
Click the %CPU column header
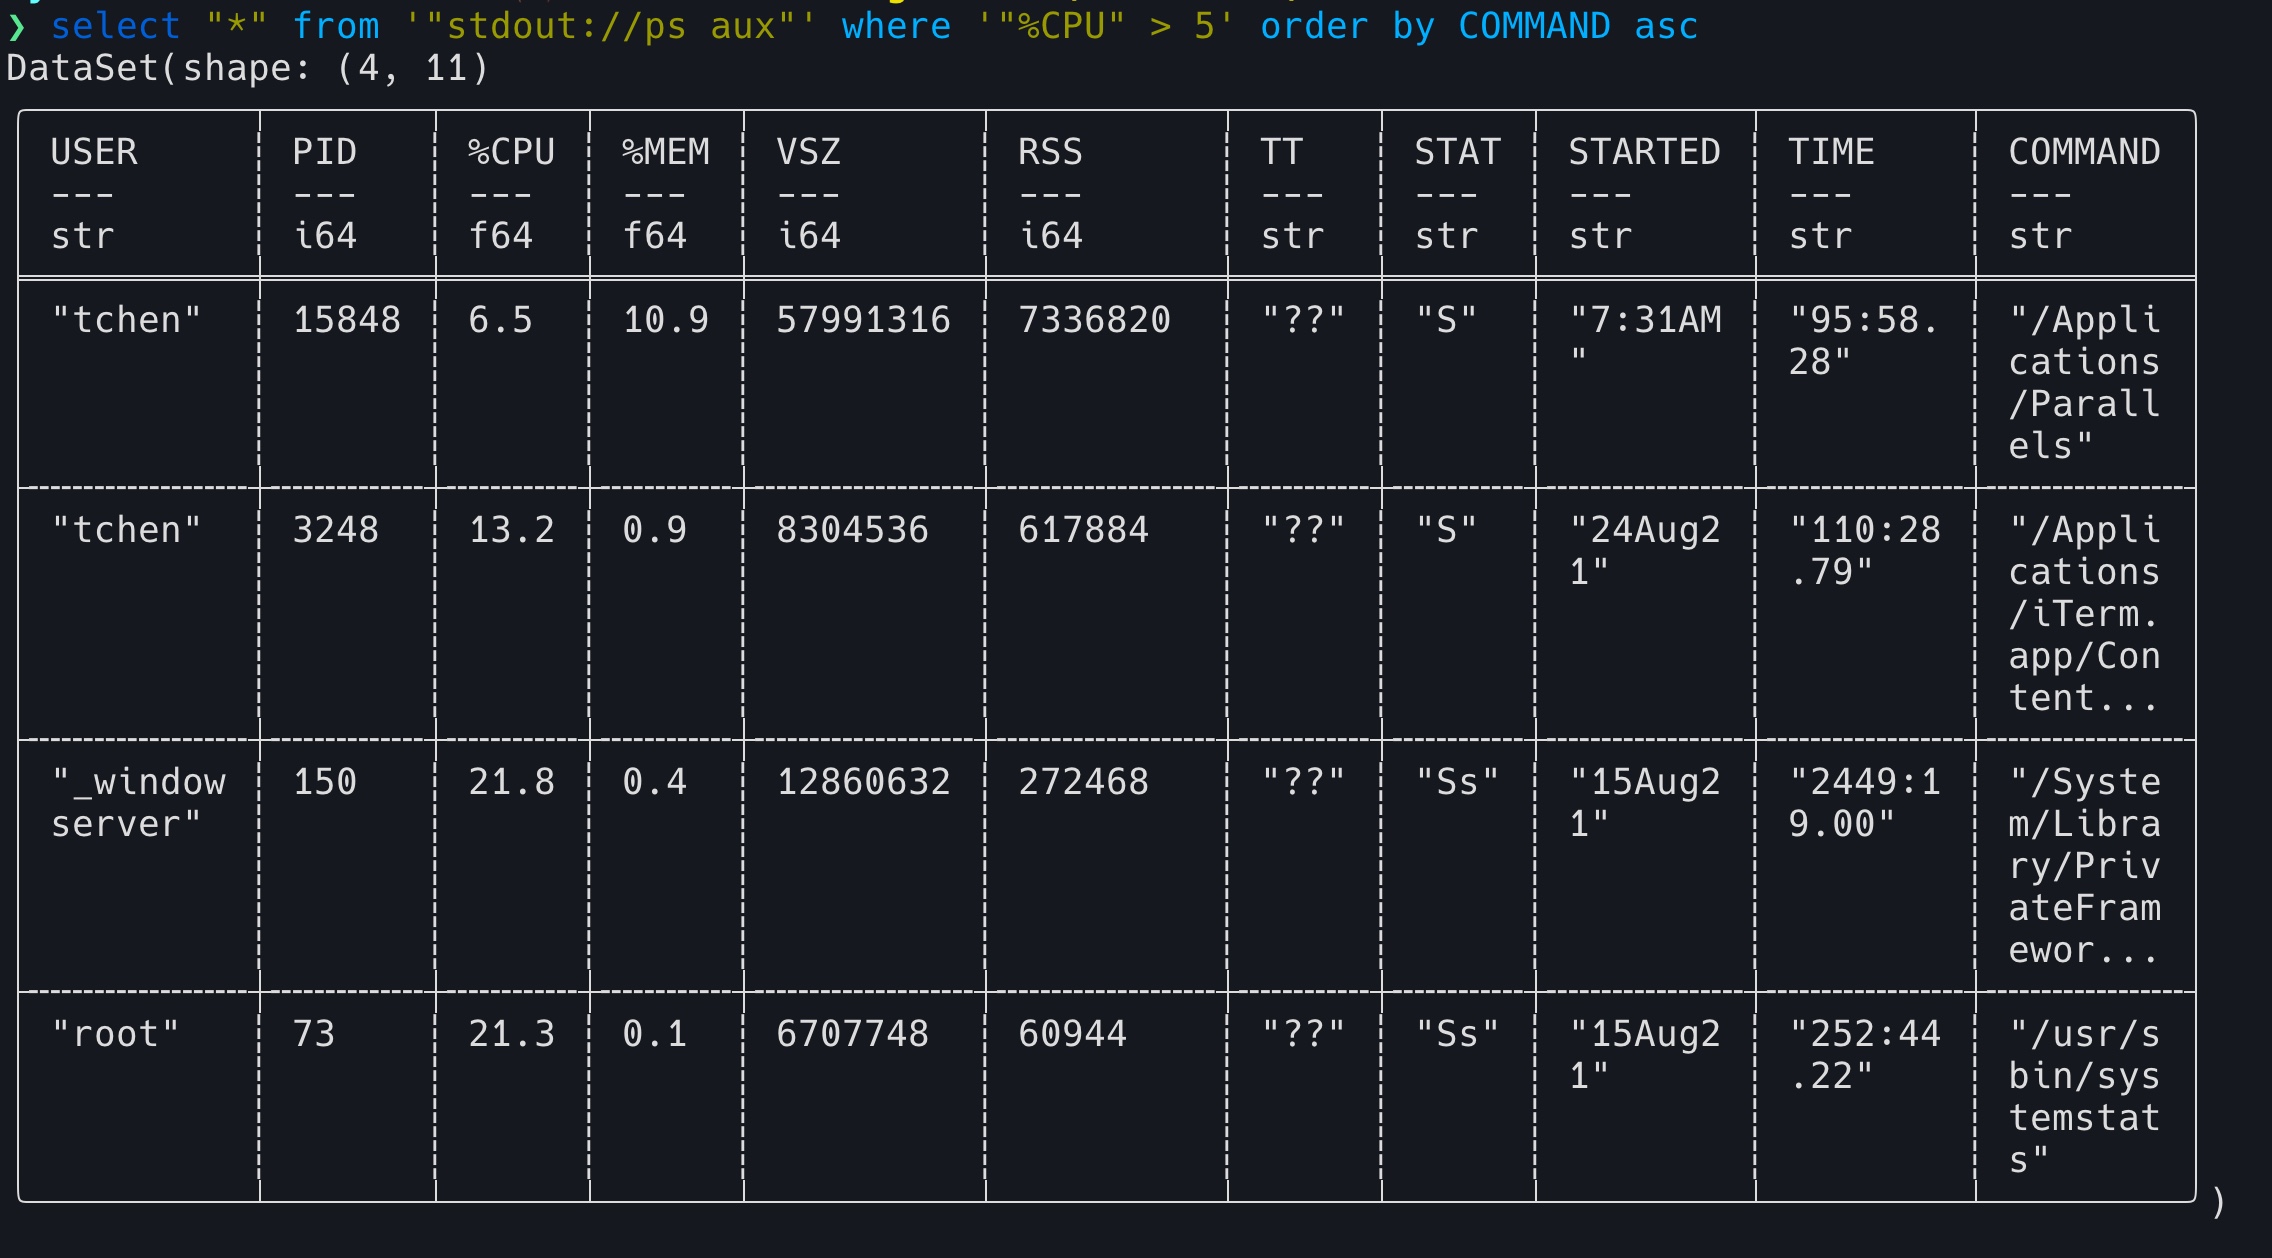pos(511,152)
